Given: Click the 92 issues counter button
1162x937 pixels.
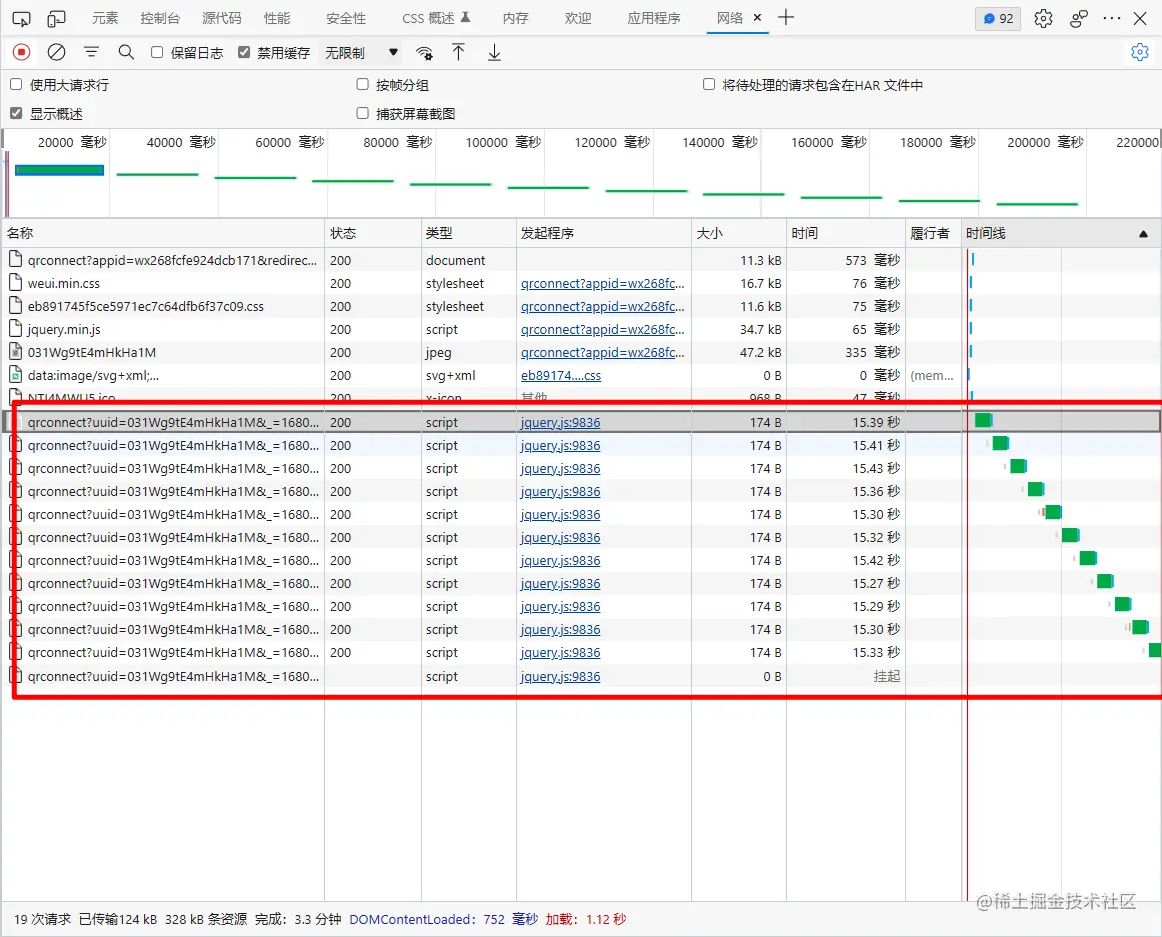Looking at the screenshot, I should [998, 18].
